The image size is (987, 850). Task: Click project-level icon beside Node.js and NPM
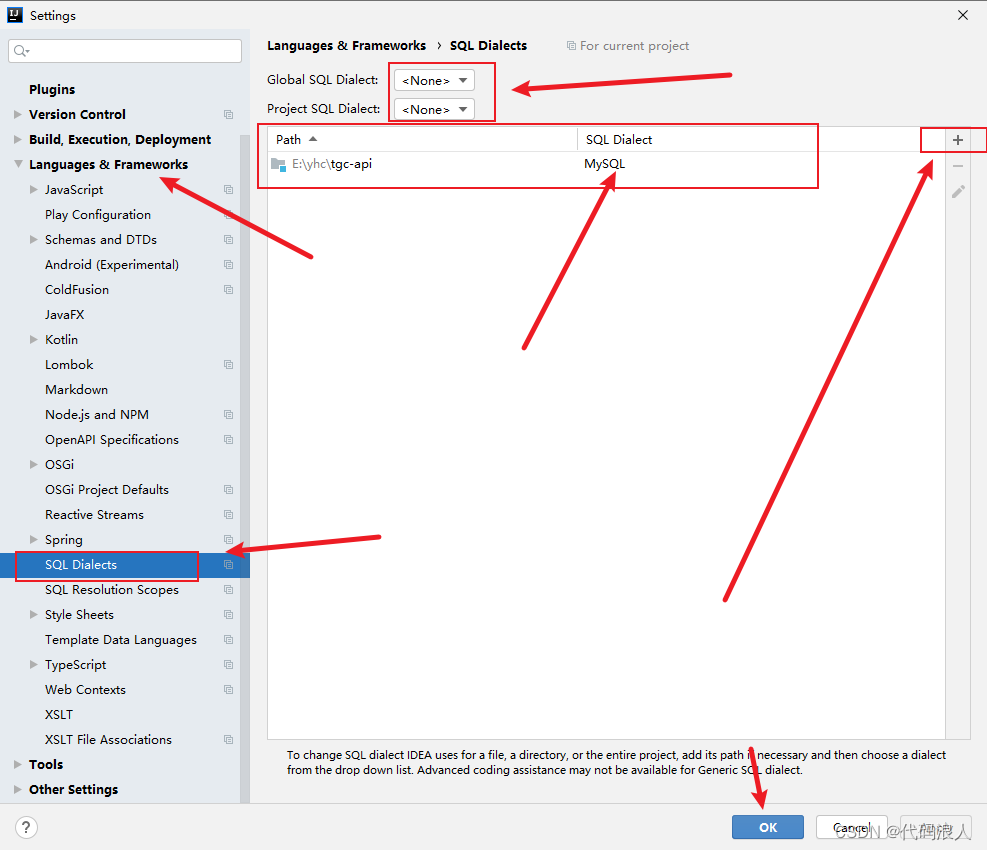(x=228, y=414)
